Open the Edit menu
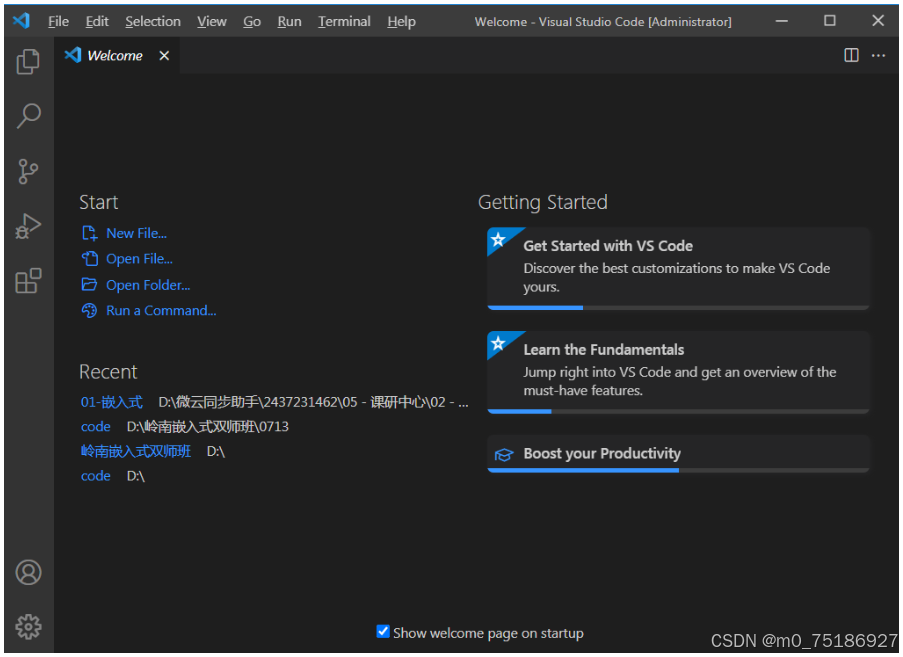 (x=97, y=21)
